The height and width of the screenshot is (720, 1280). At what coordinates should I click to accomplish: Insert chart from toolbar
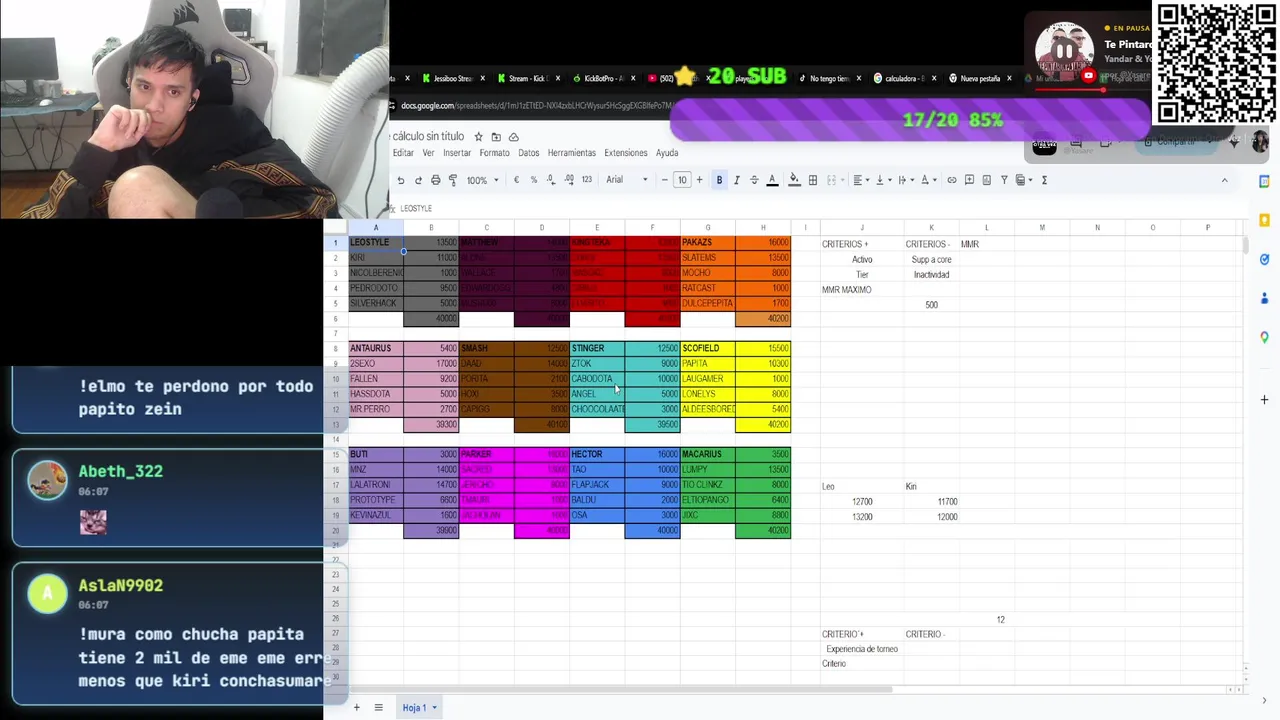click(986, 180)
